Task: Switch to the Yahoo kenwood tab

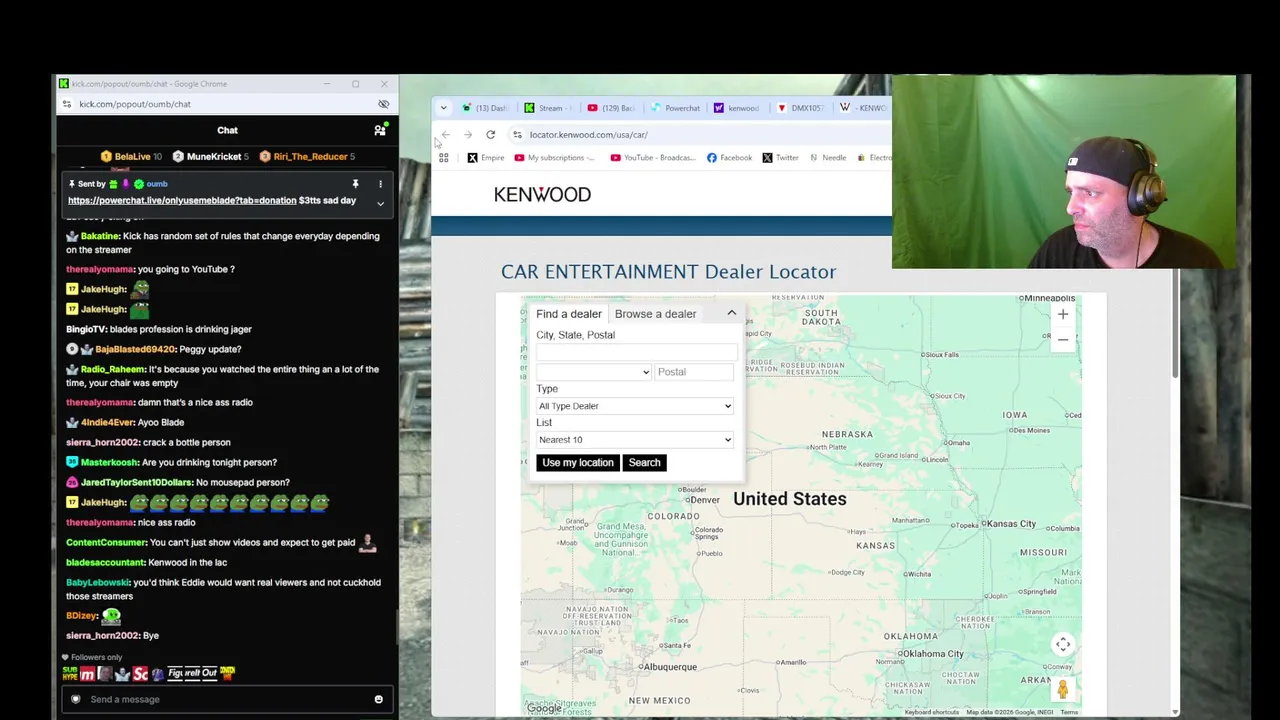Action: point(737,108)
